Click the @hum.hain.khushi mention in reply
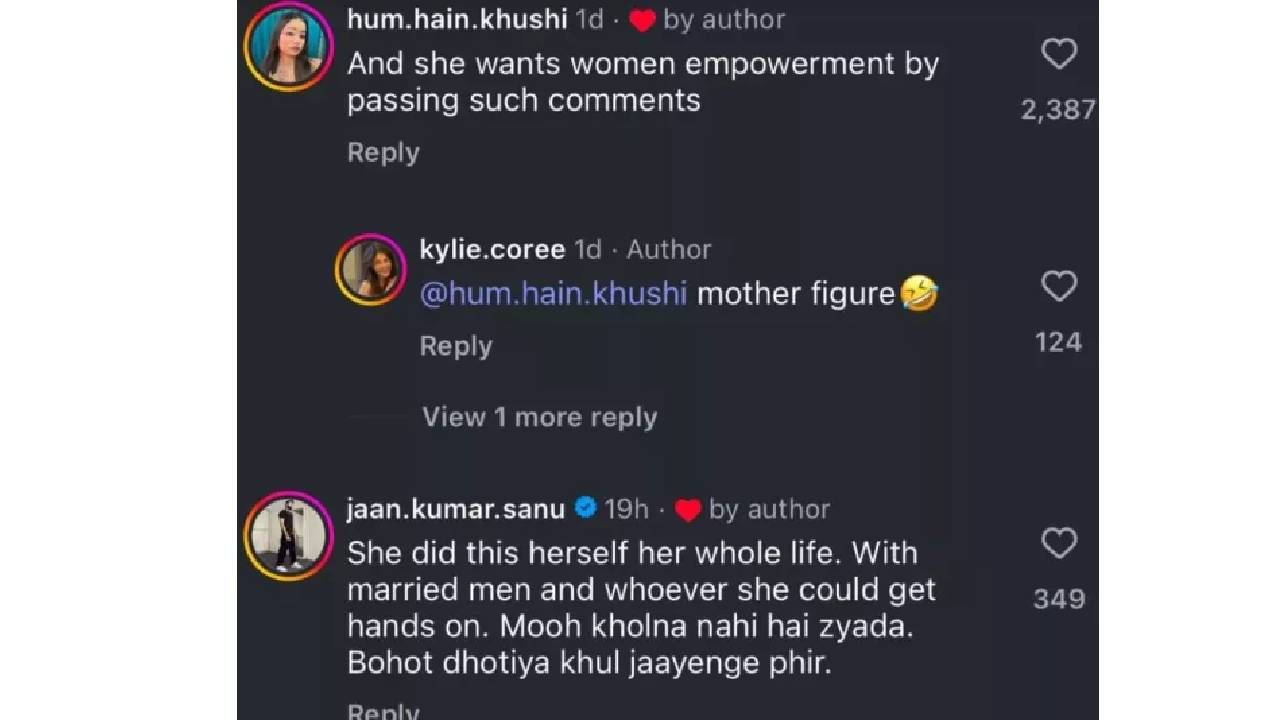1280x720 pixels. point(553,294)
